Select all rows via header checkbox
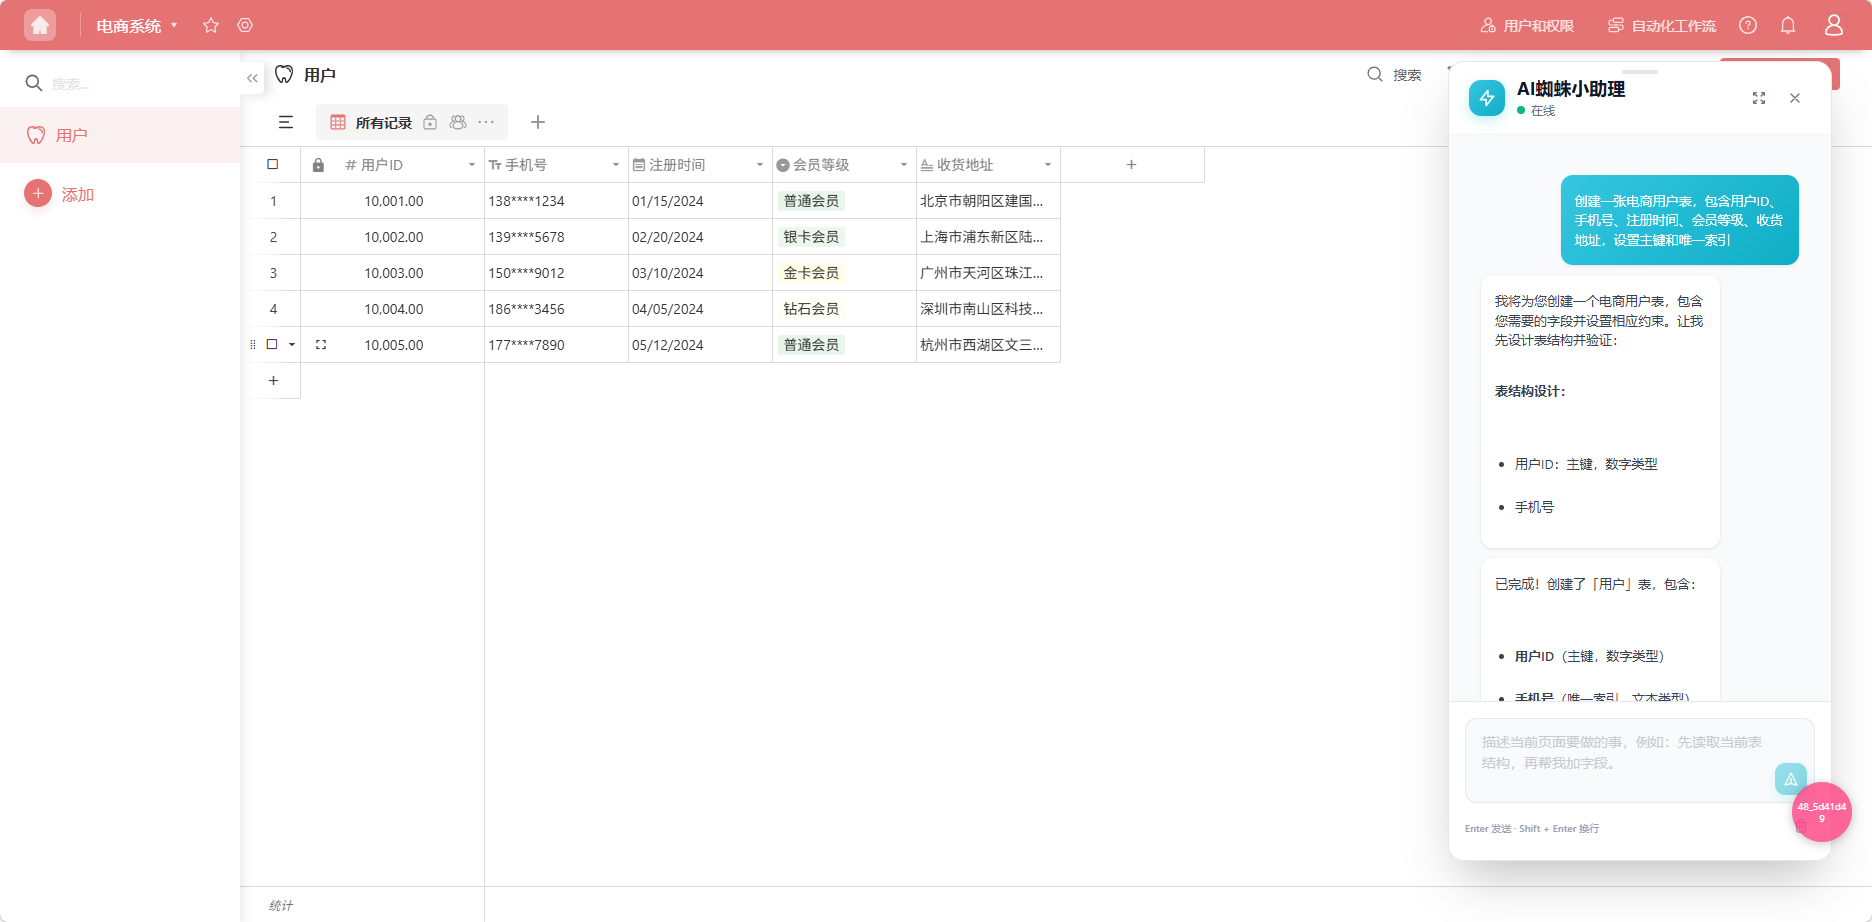Image resolution: width=1872 pixels, height=922 pixels. tap(273, 164)
